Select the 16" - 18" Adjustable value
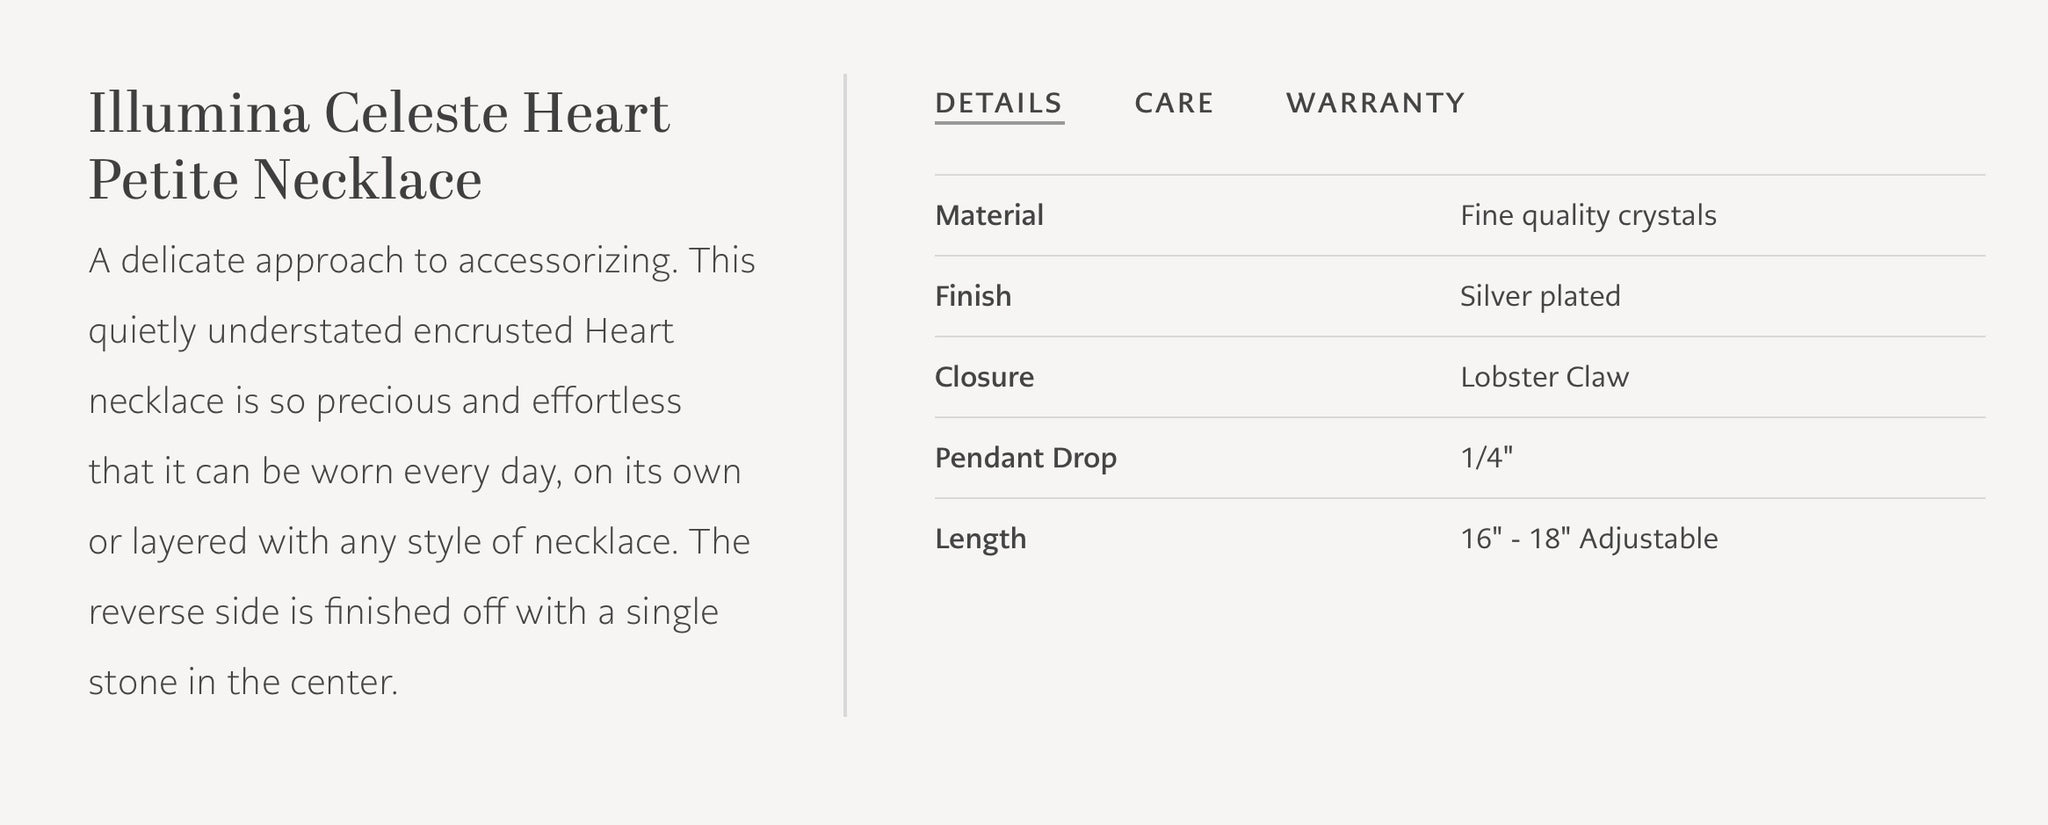2048x825 pixels. [1588, 539]
